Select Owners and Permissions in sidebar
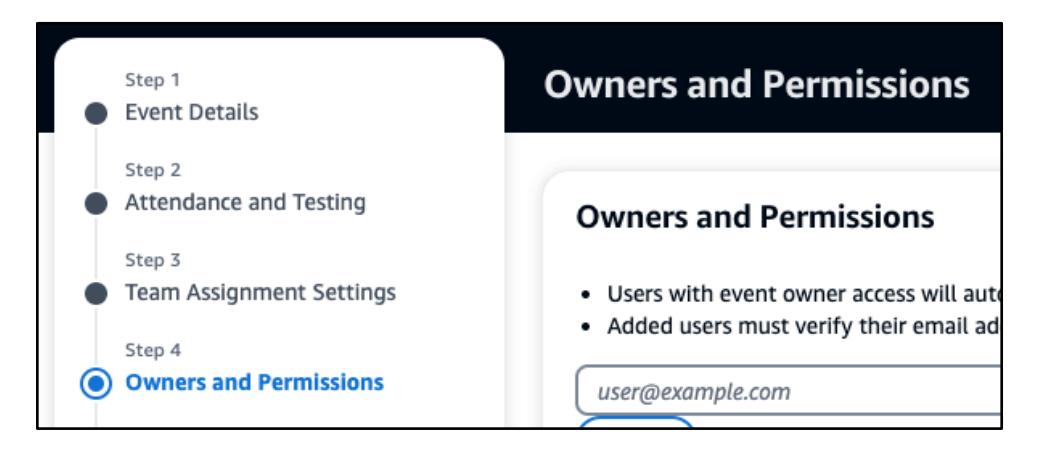The image size is (1049, 449). point(253,382)
